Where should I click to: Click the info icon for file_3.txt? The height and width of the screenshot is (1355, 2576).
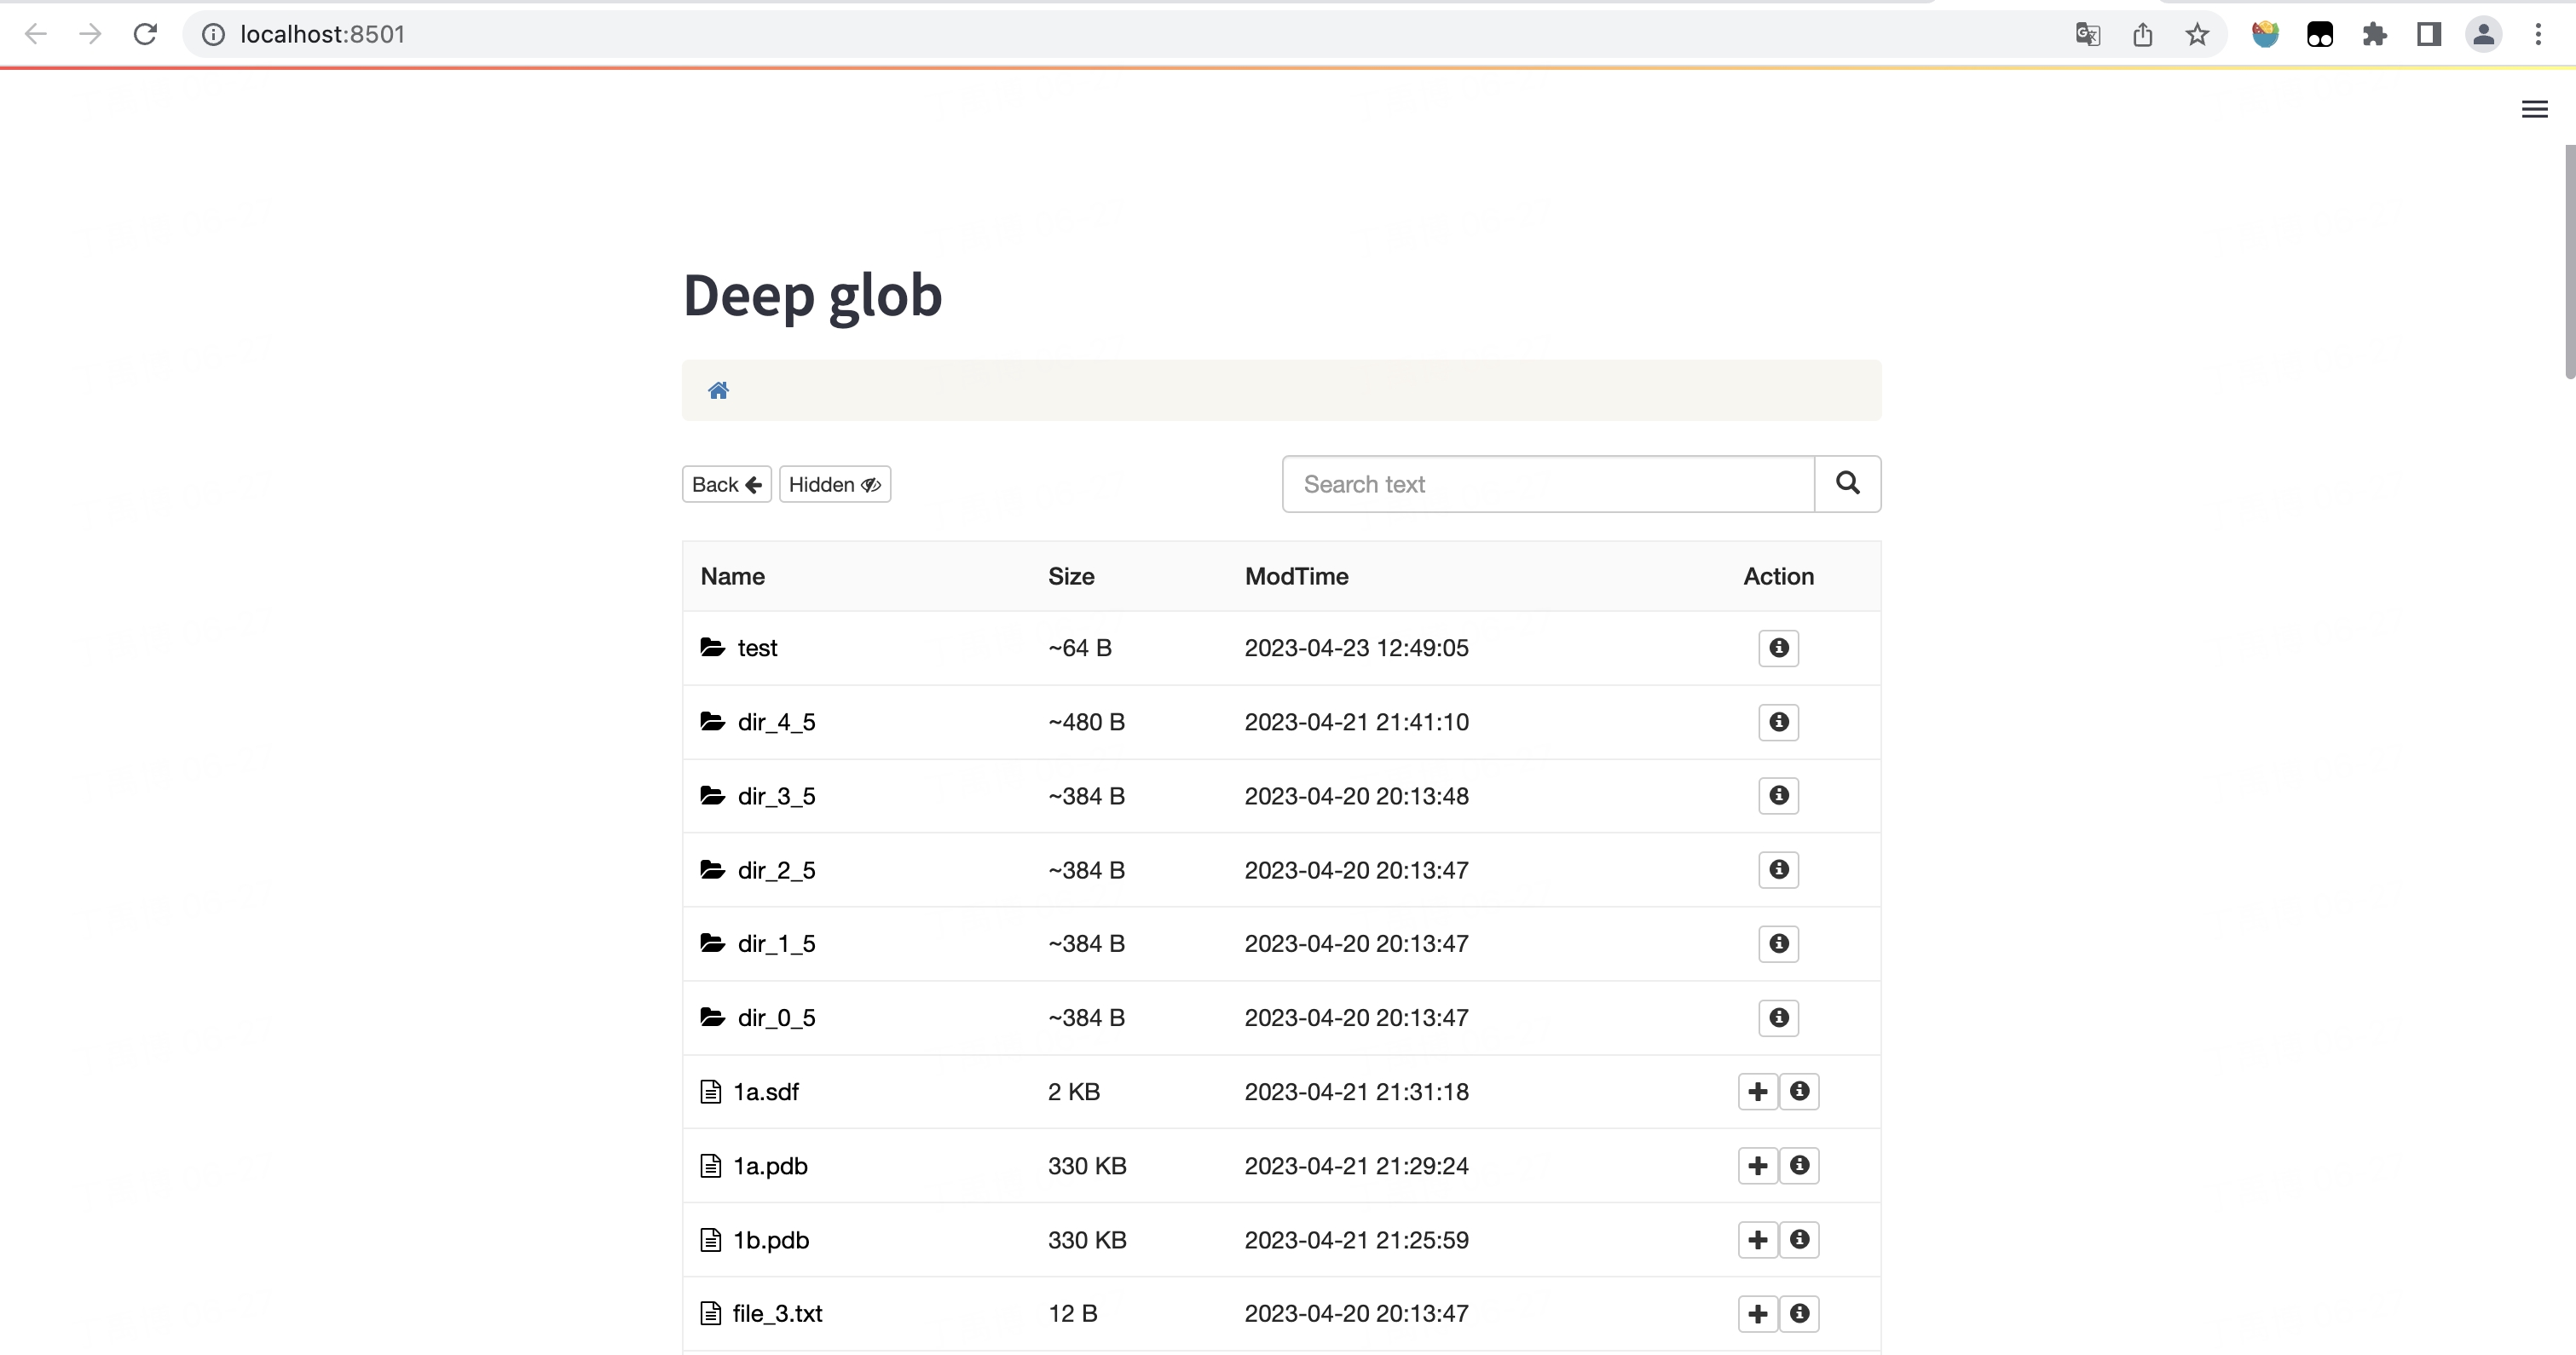click(x=1799, y=1312)
